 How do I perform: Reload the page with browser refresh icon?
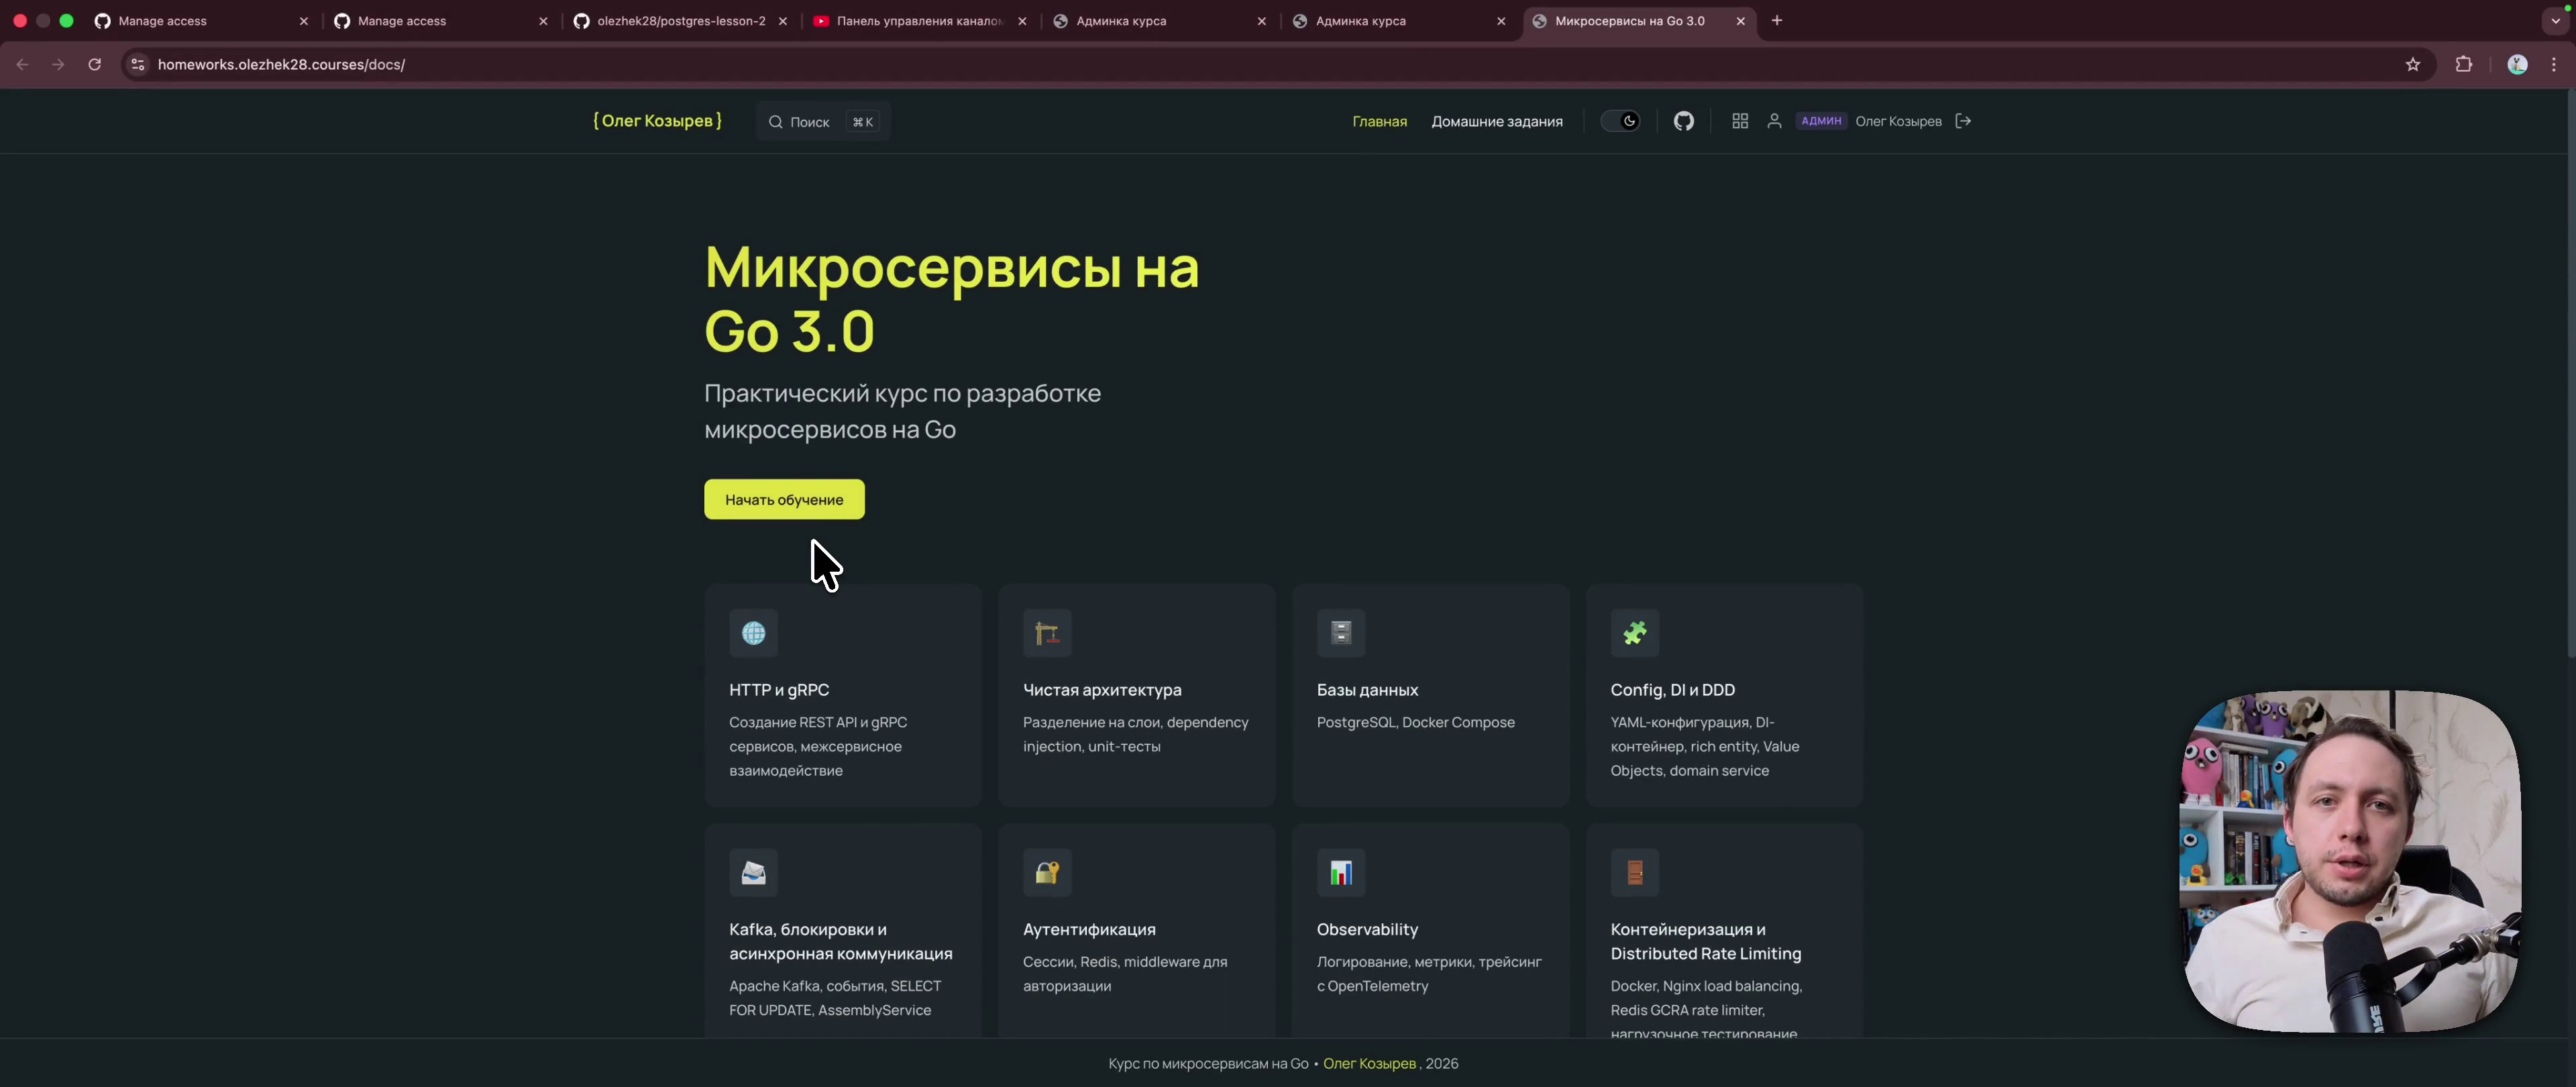click(95, 64)
